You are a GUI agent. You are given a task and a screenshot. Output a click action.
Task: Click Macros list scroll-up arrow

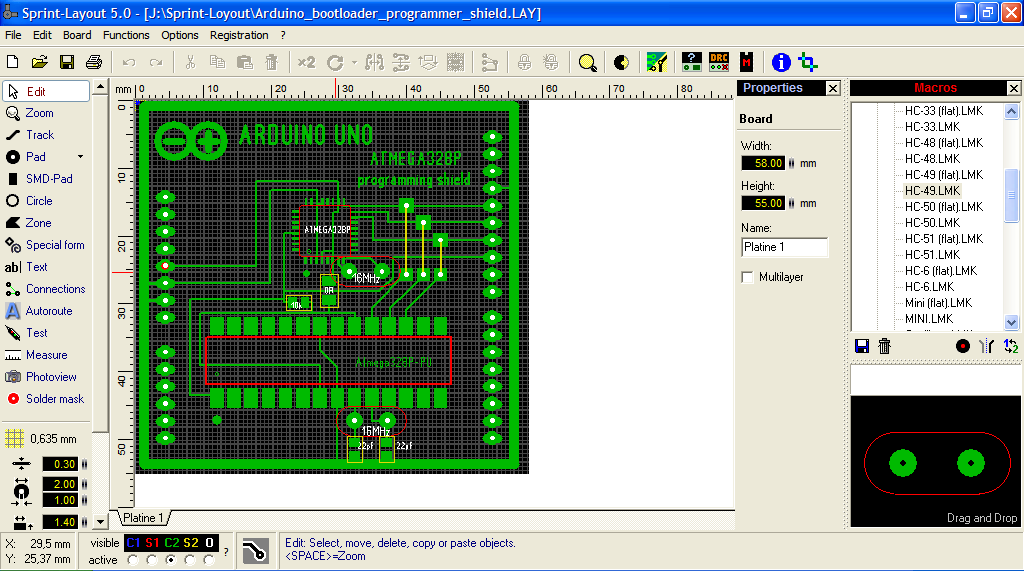[1011, 112]
